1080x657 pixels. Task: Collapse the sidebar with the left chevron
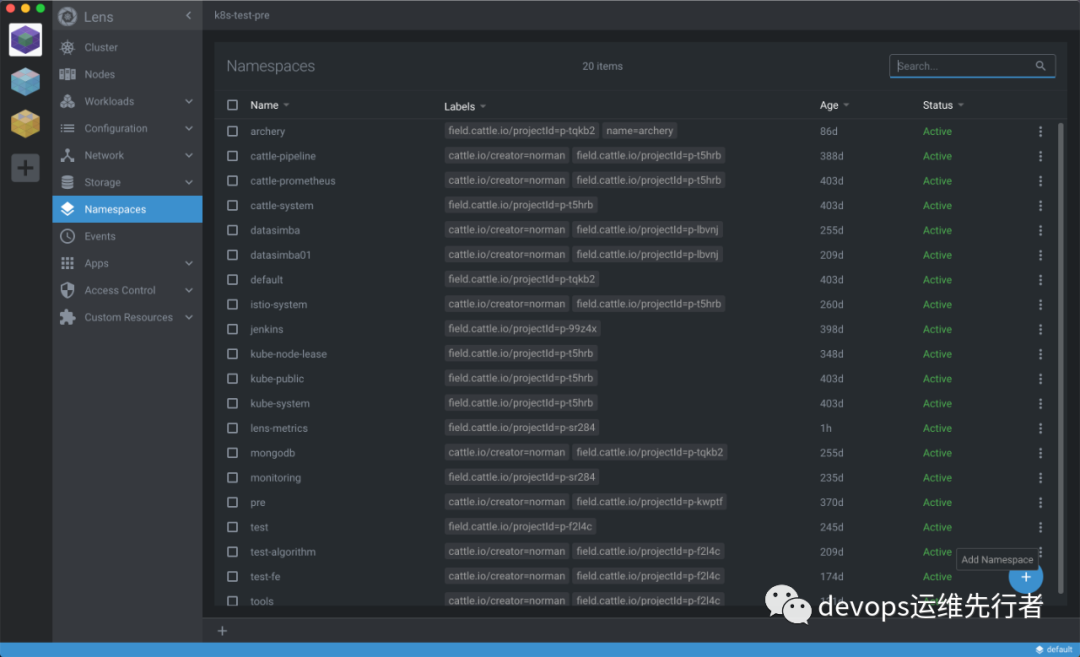(188, 16)
